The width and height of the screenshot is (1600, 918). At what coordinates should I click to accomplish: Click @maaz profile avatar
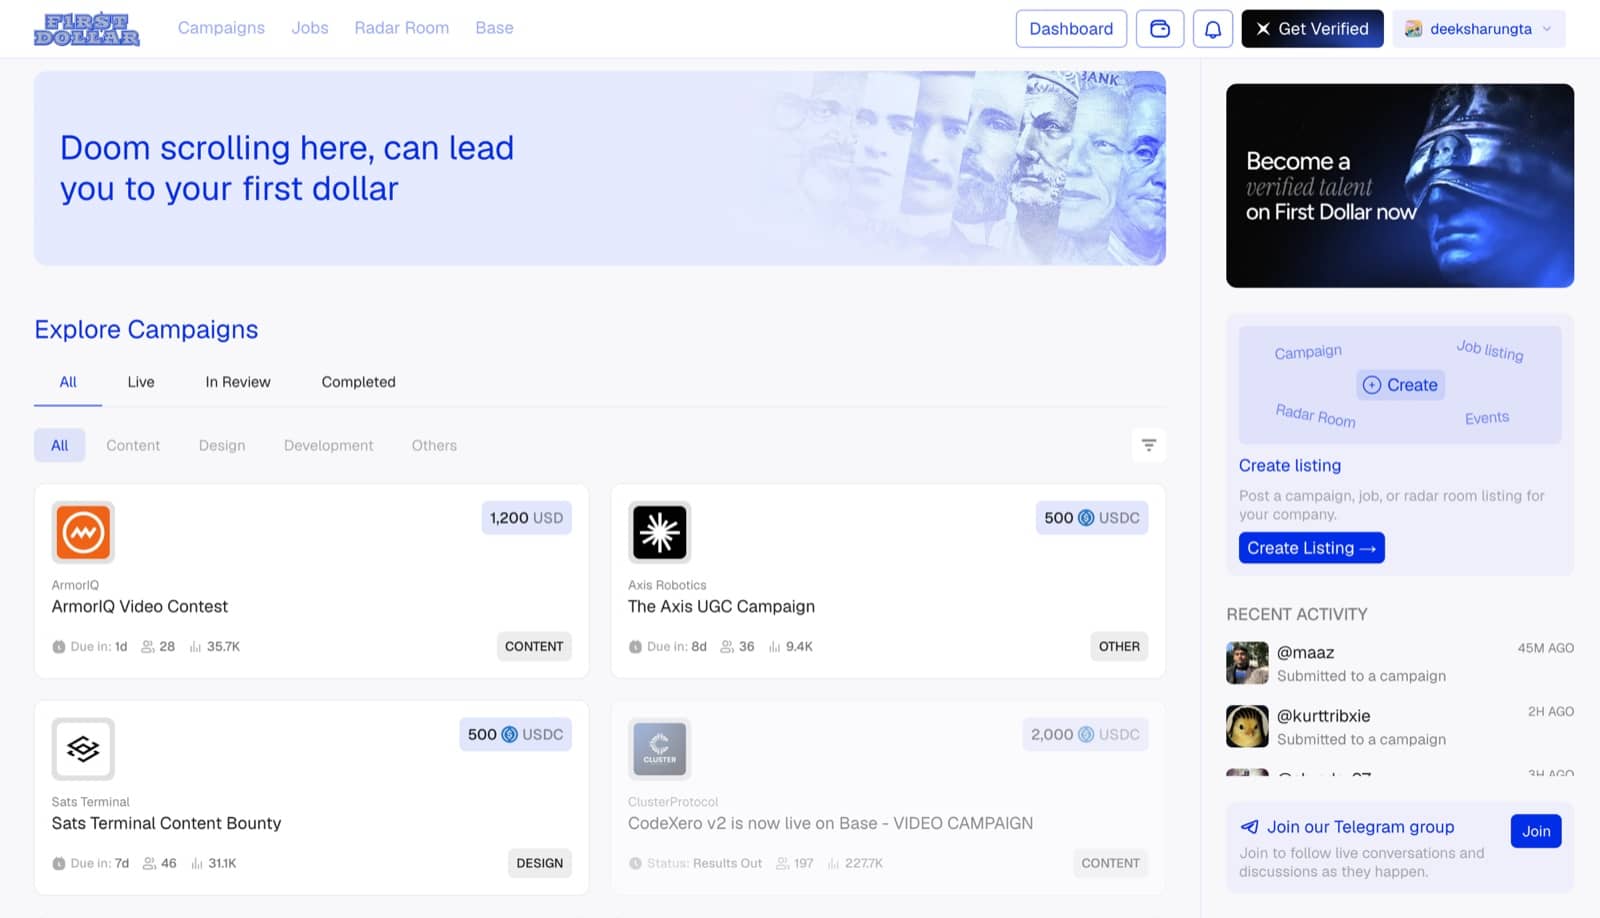(x=1247, y=663)
